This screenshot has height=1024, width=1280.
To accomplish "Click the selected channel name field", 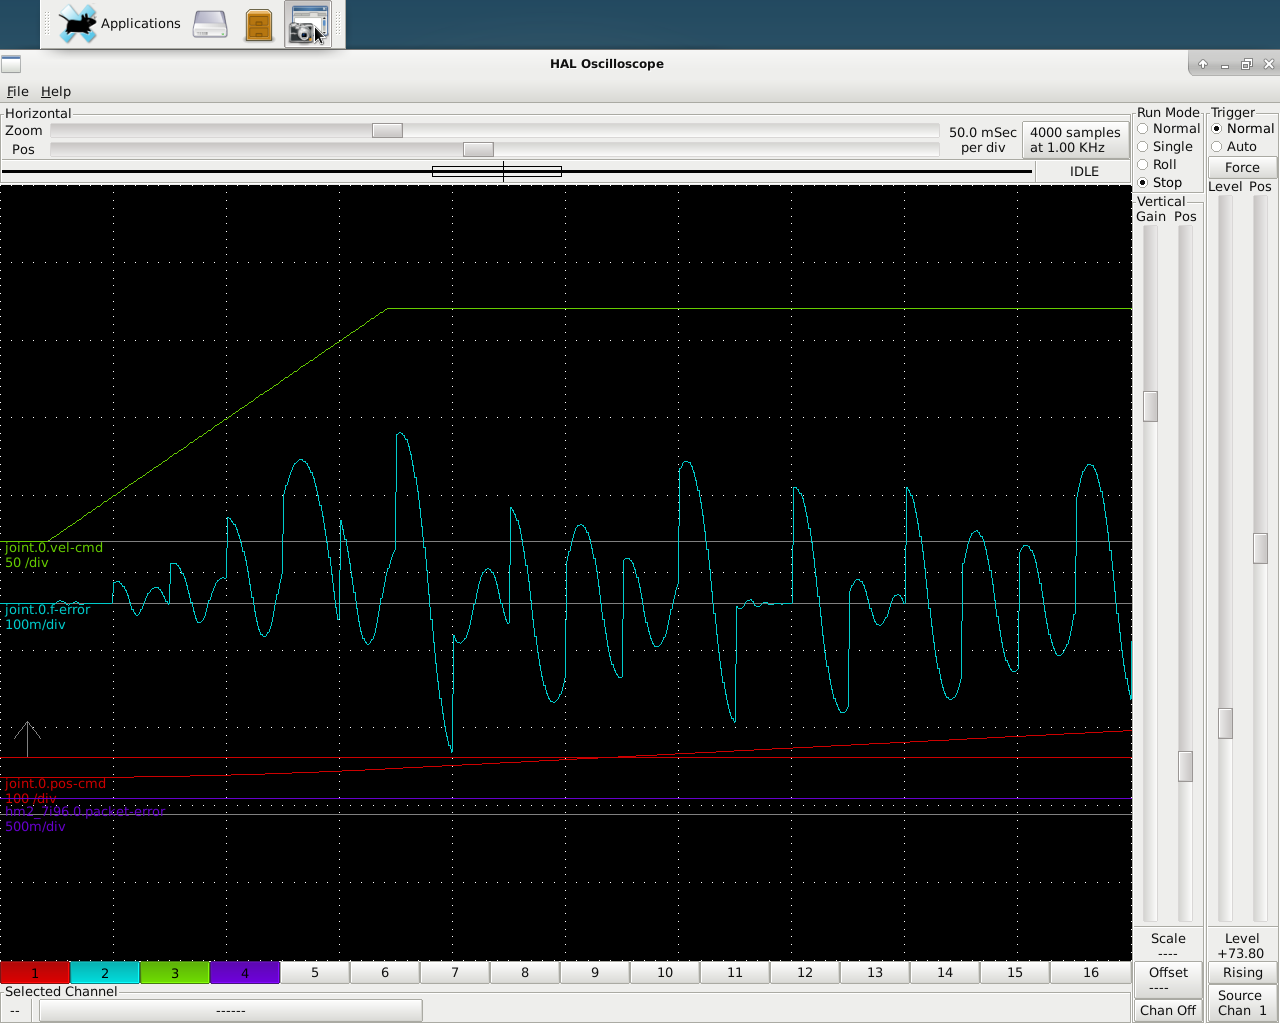I will click(230, 1011).
